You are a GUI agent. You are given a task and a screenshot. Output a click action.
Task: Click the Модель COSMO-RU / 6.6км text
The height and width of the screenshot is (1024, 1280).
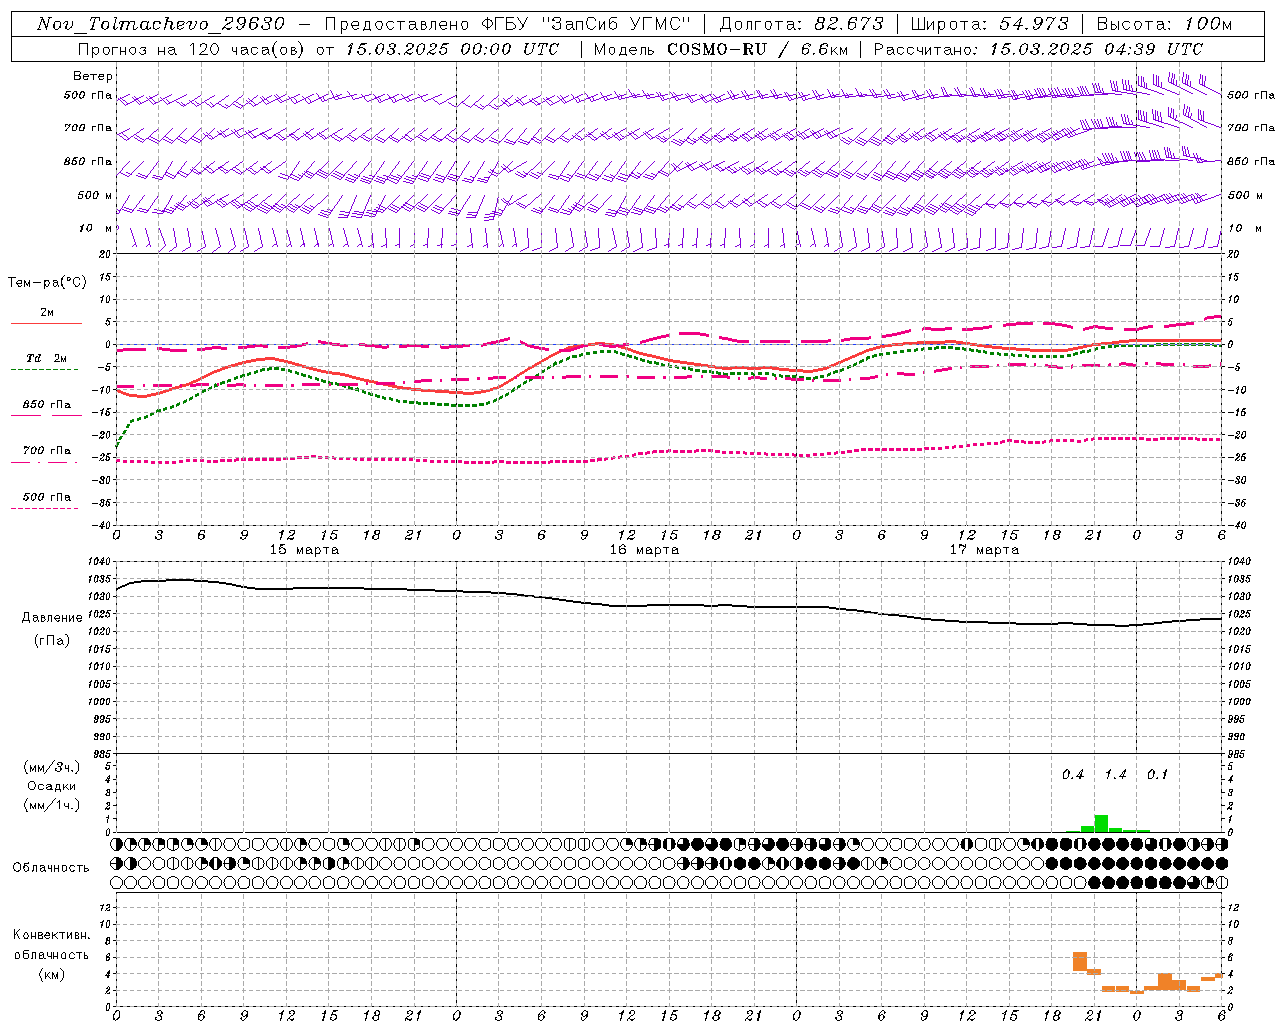pos(720,49)
